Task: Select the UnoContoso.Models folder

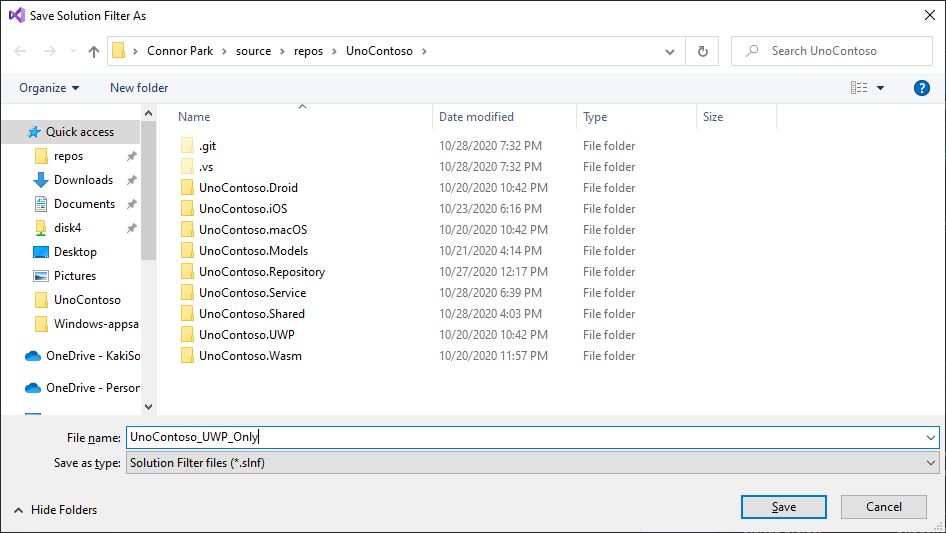Action: coord(253,251)
